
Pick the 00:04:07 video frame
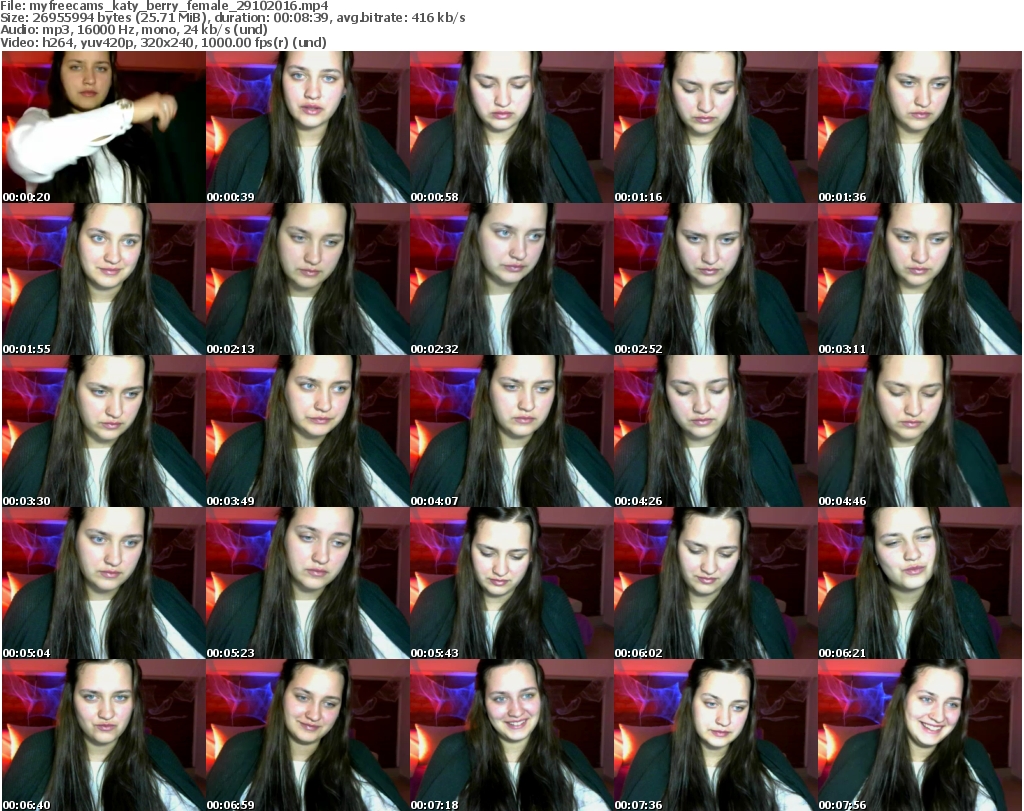[511, 432]
